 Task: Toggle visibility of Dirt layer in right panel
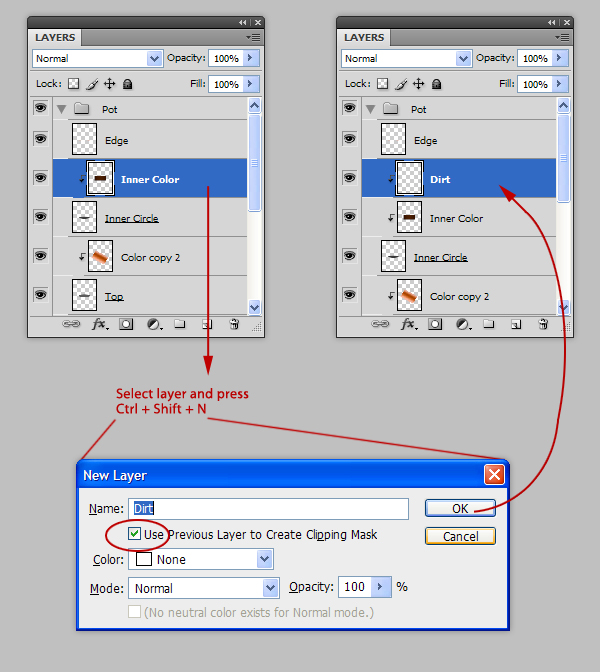pos(349,179)
